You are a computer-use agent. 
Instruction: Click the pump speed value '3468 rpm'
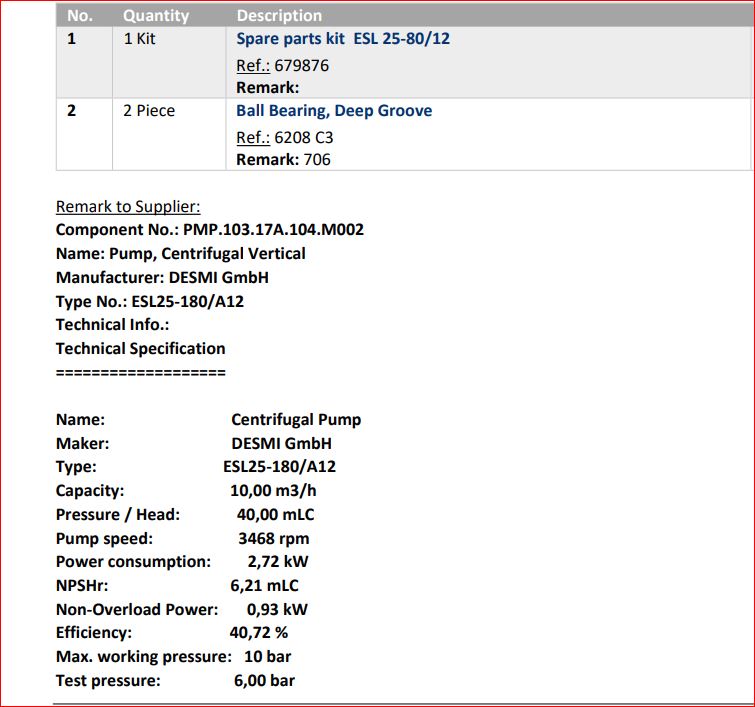tap(273, 538)
